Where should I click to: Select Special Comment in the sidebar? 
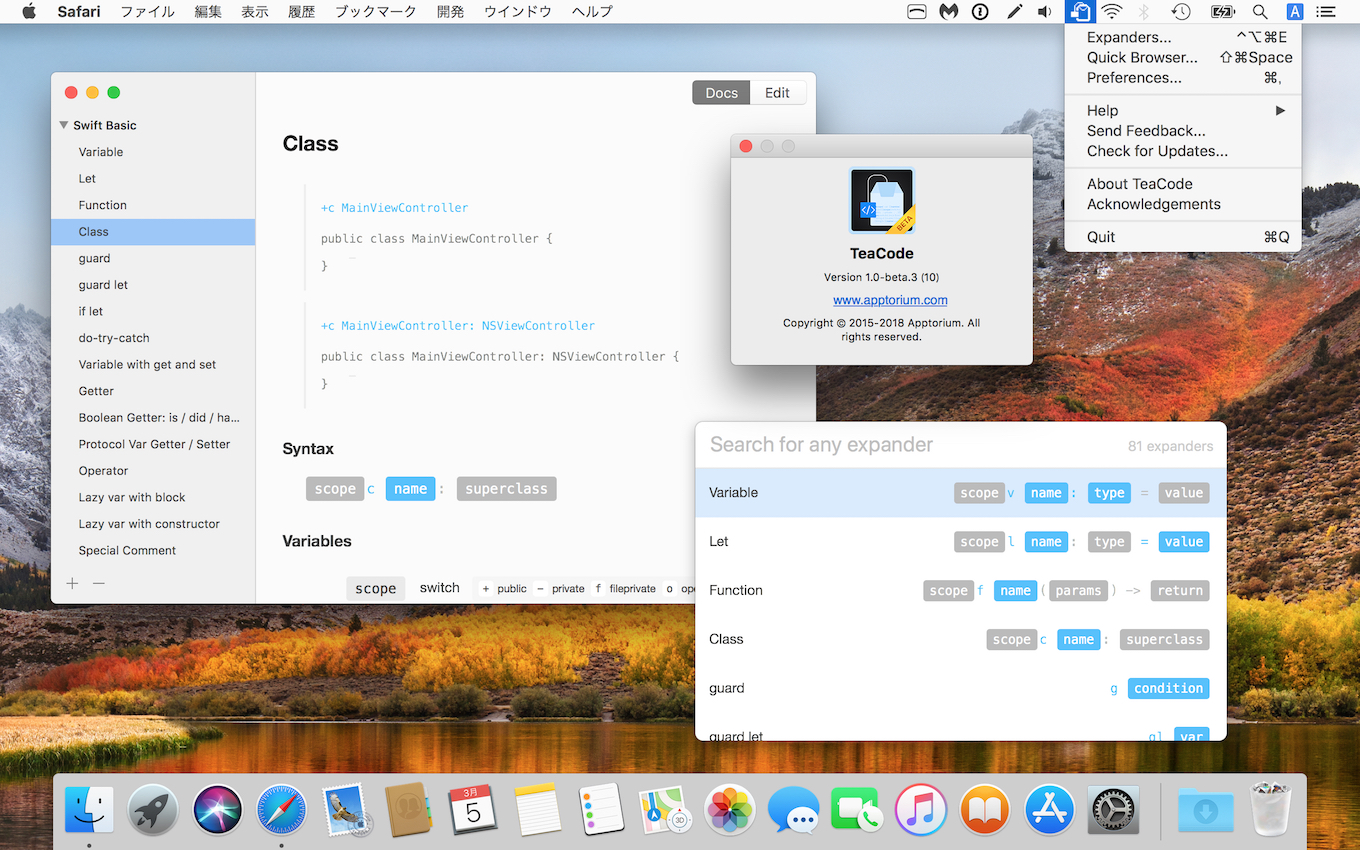153,550
